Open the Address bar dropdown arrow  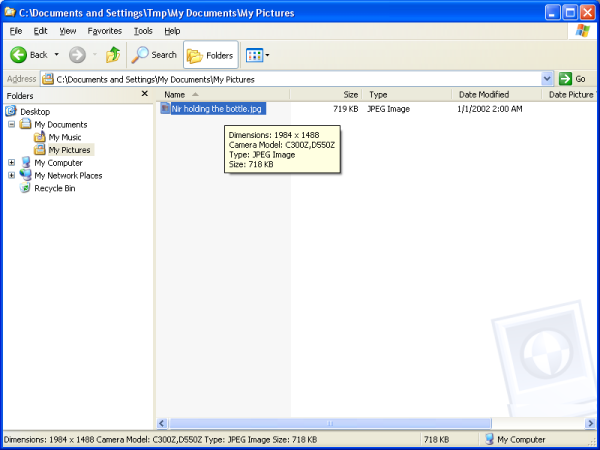click(547, 79)
